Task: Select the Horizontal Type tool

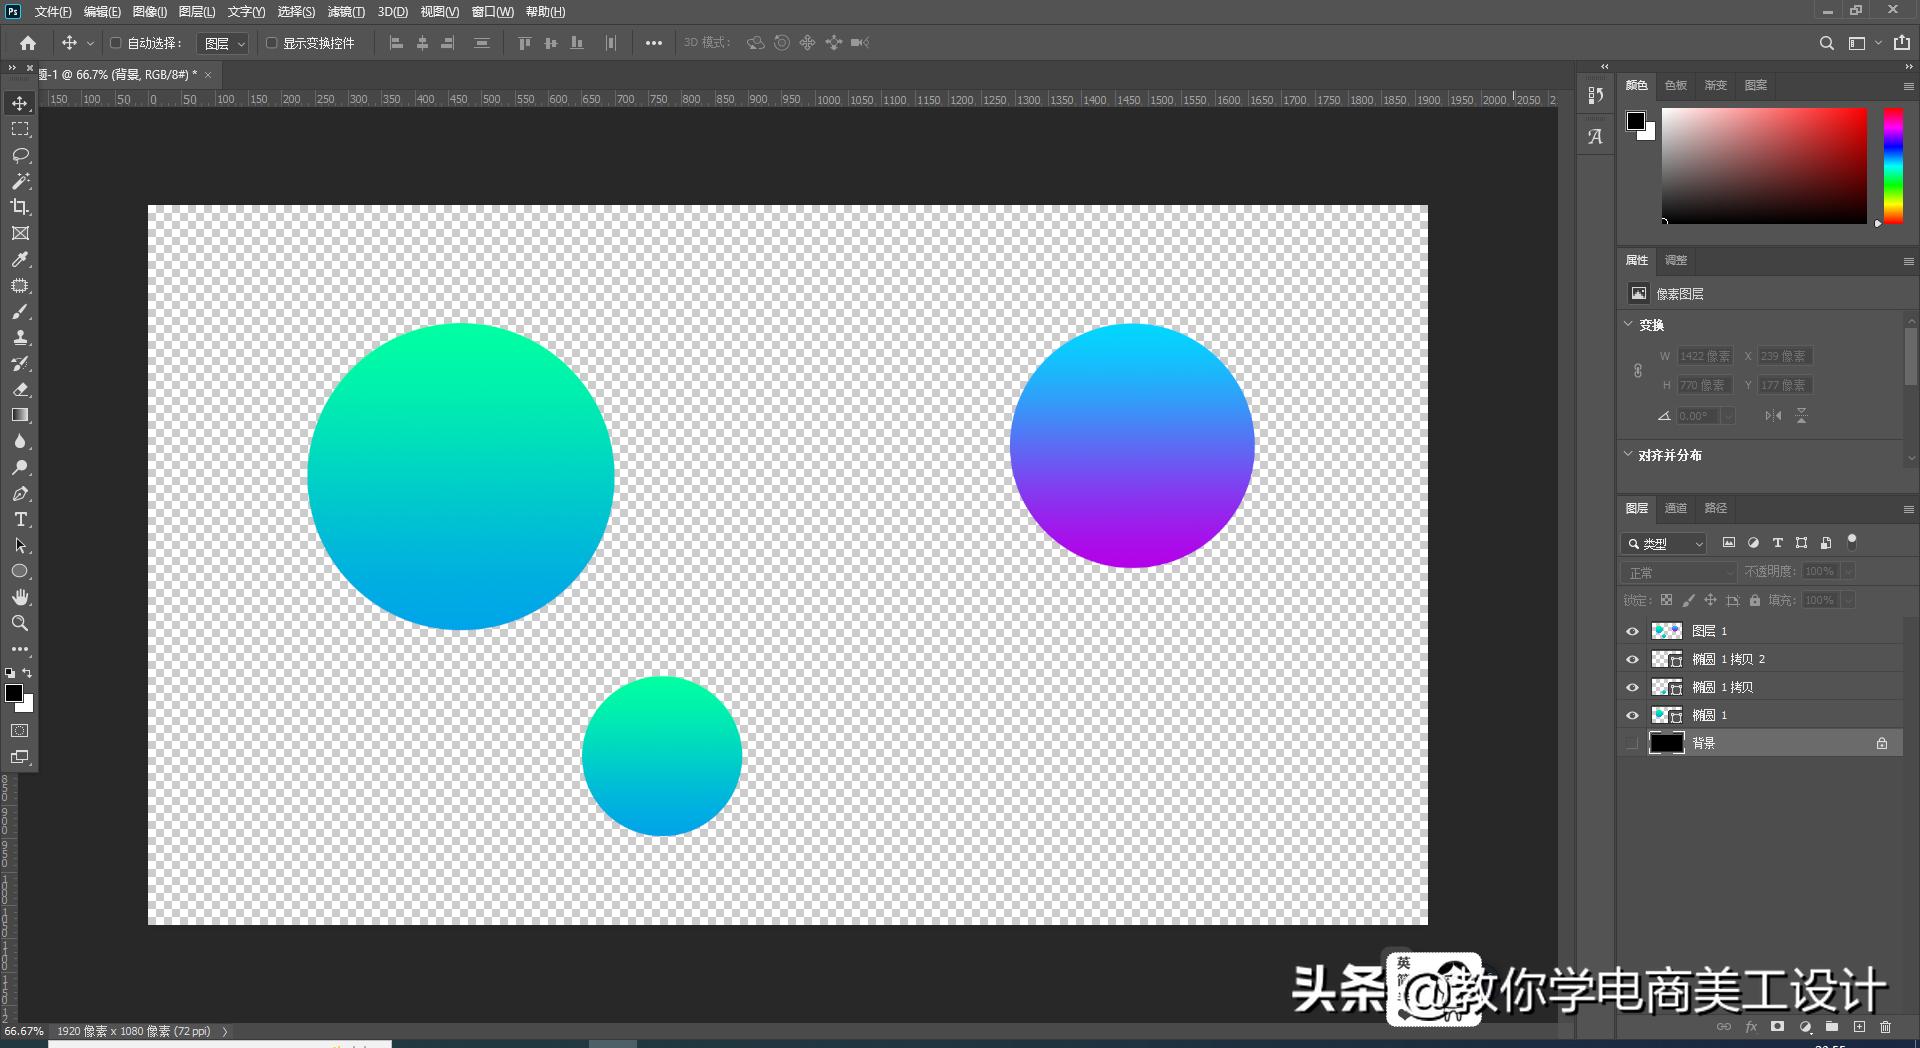Action: [x=21, y=519]
